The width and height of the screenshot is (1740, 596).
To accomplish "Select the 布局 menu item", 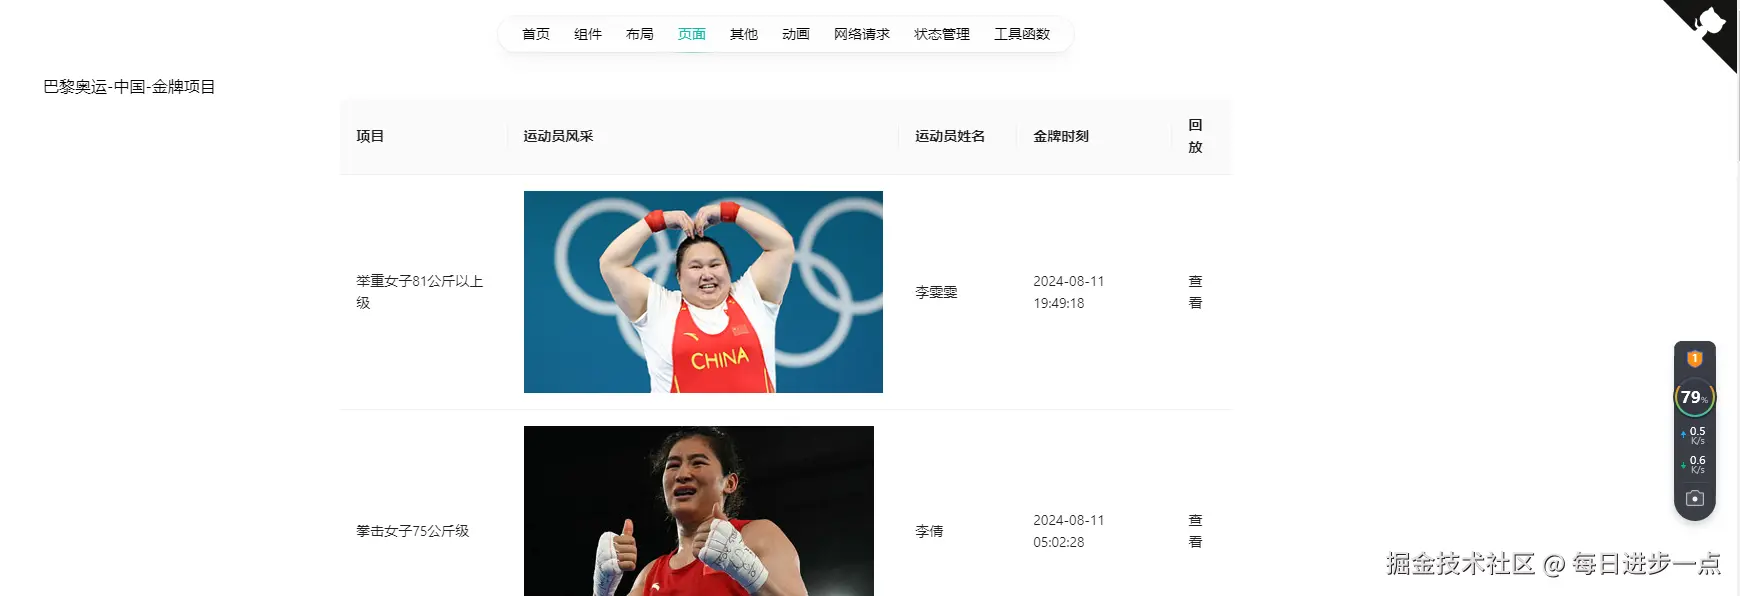I will (640, 34).
